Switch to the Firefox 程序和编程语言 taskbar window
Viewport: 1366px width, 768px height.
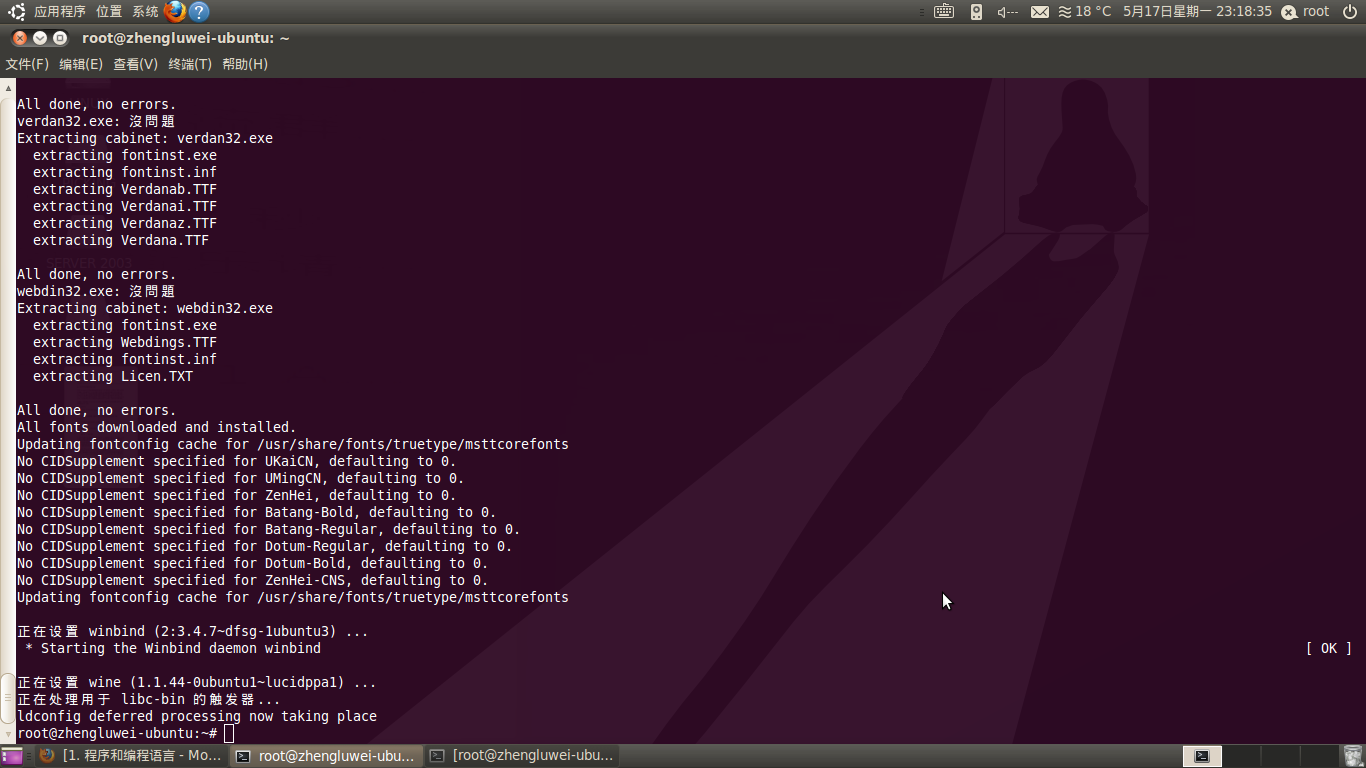130,756
